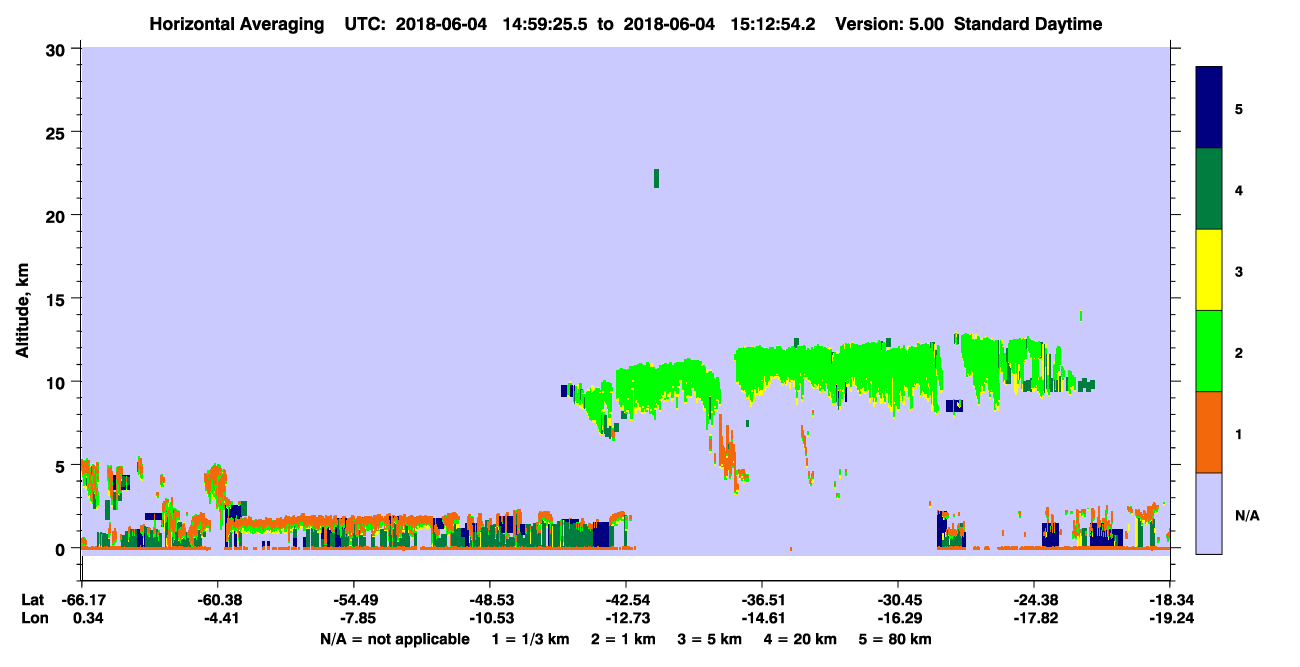Click 'N/A = not applicable' legend text
This screenshot has height=667, width=1300.
(394, 639)
